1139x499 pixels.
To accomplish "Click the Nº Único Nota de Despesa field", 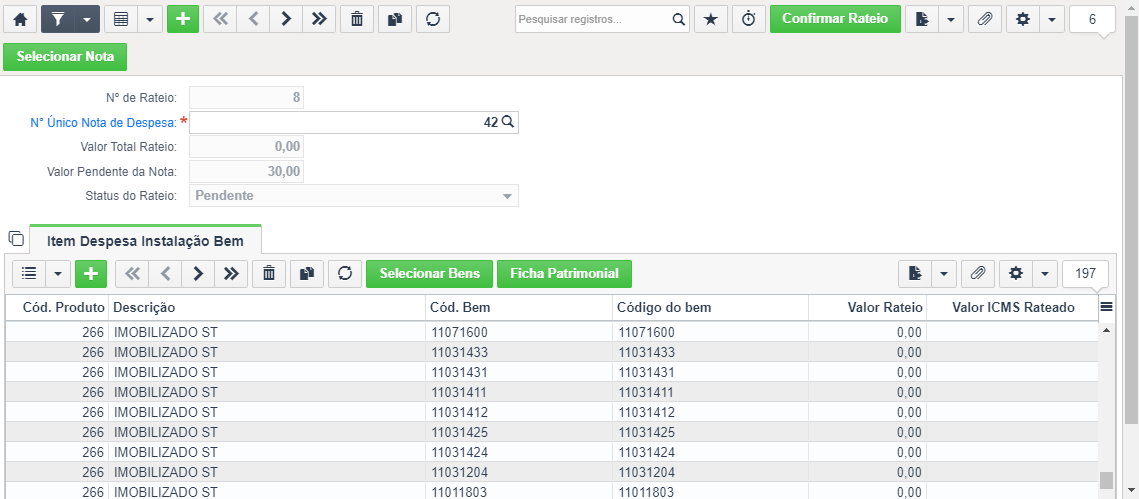I will 354,123.
